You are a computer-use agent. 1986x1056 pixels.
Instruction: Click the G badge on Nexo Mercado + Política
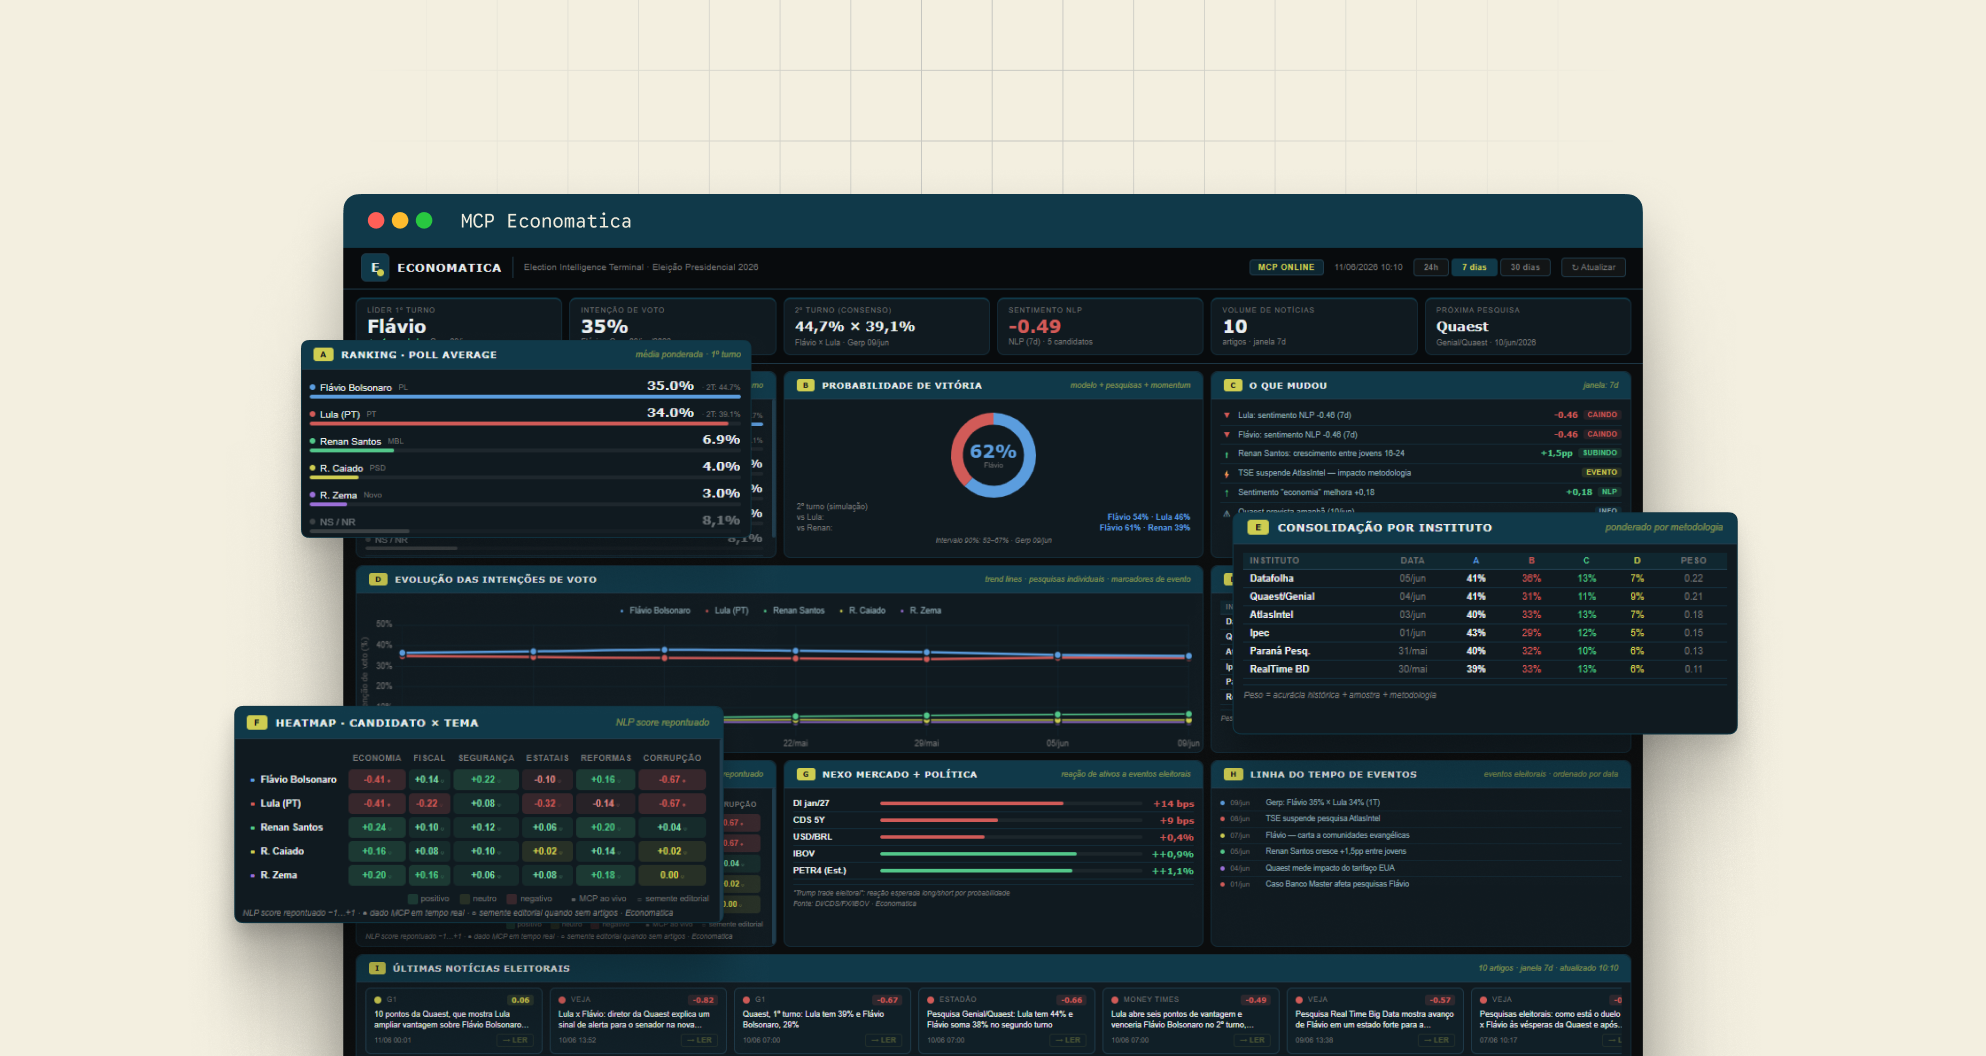(x=805, y=775)
